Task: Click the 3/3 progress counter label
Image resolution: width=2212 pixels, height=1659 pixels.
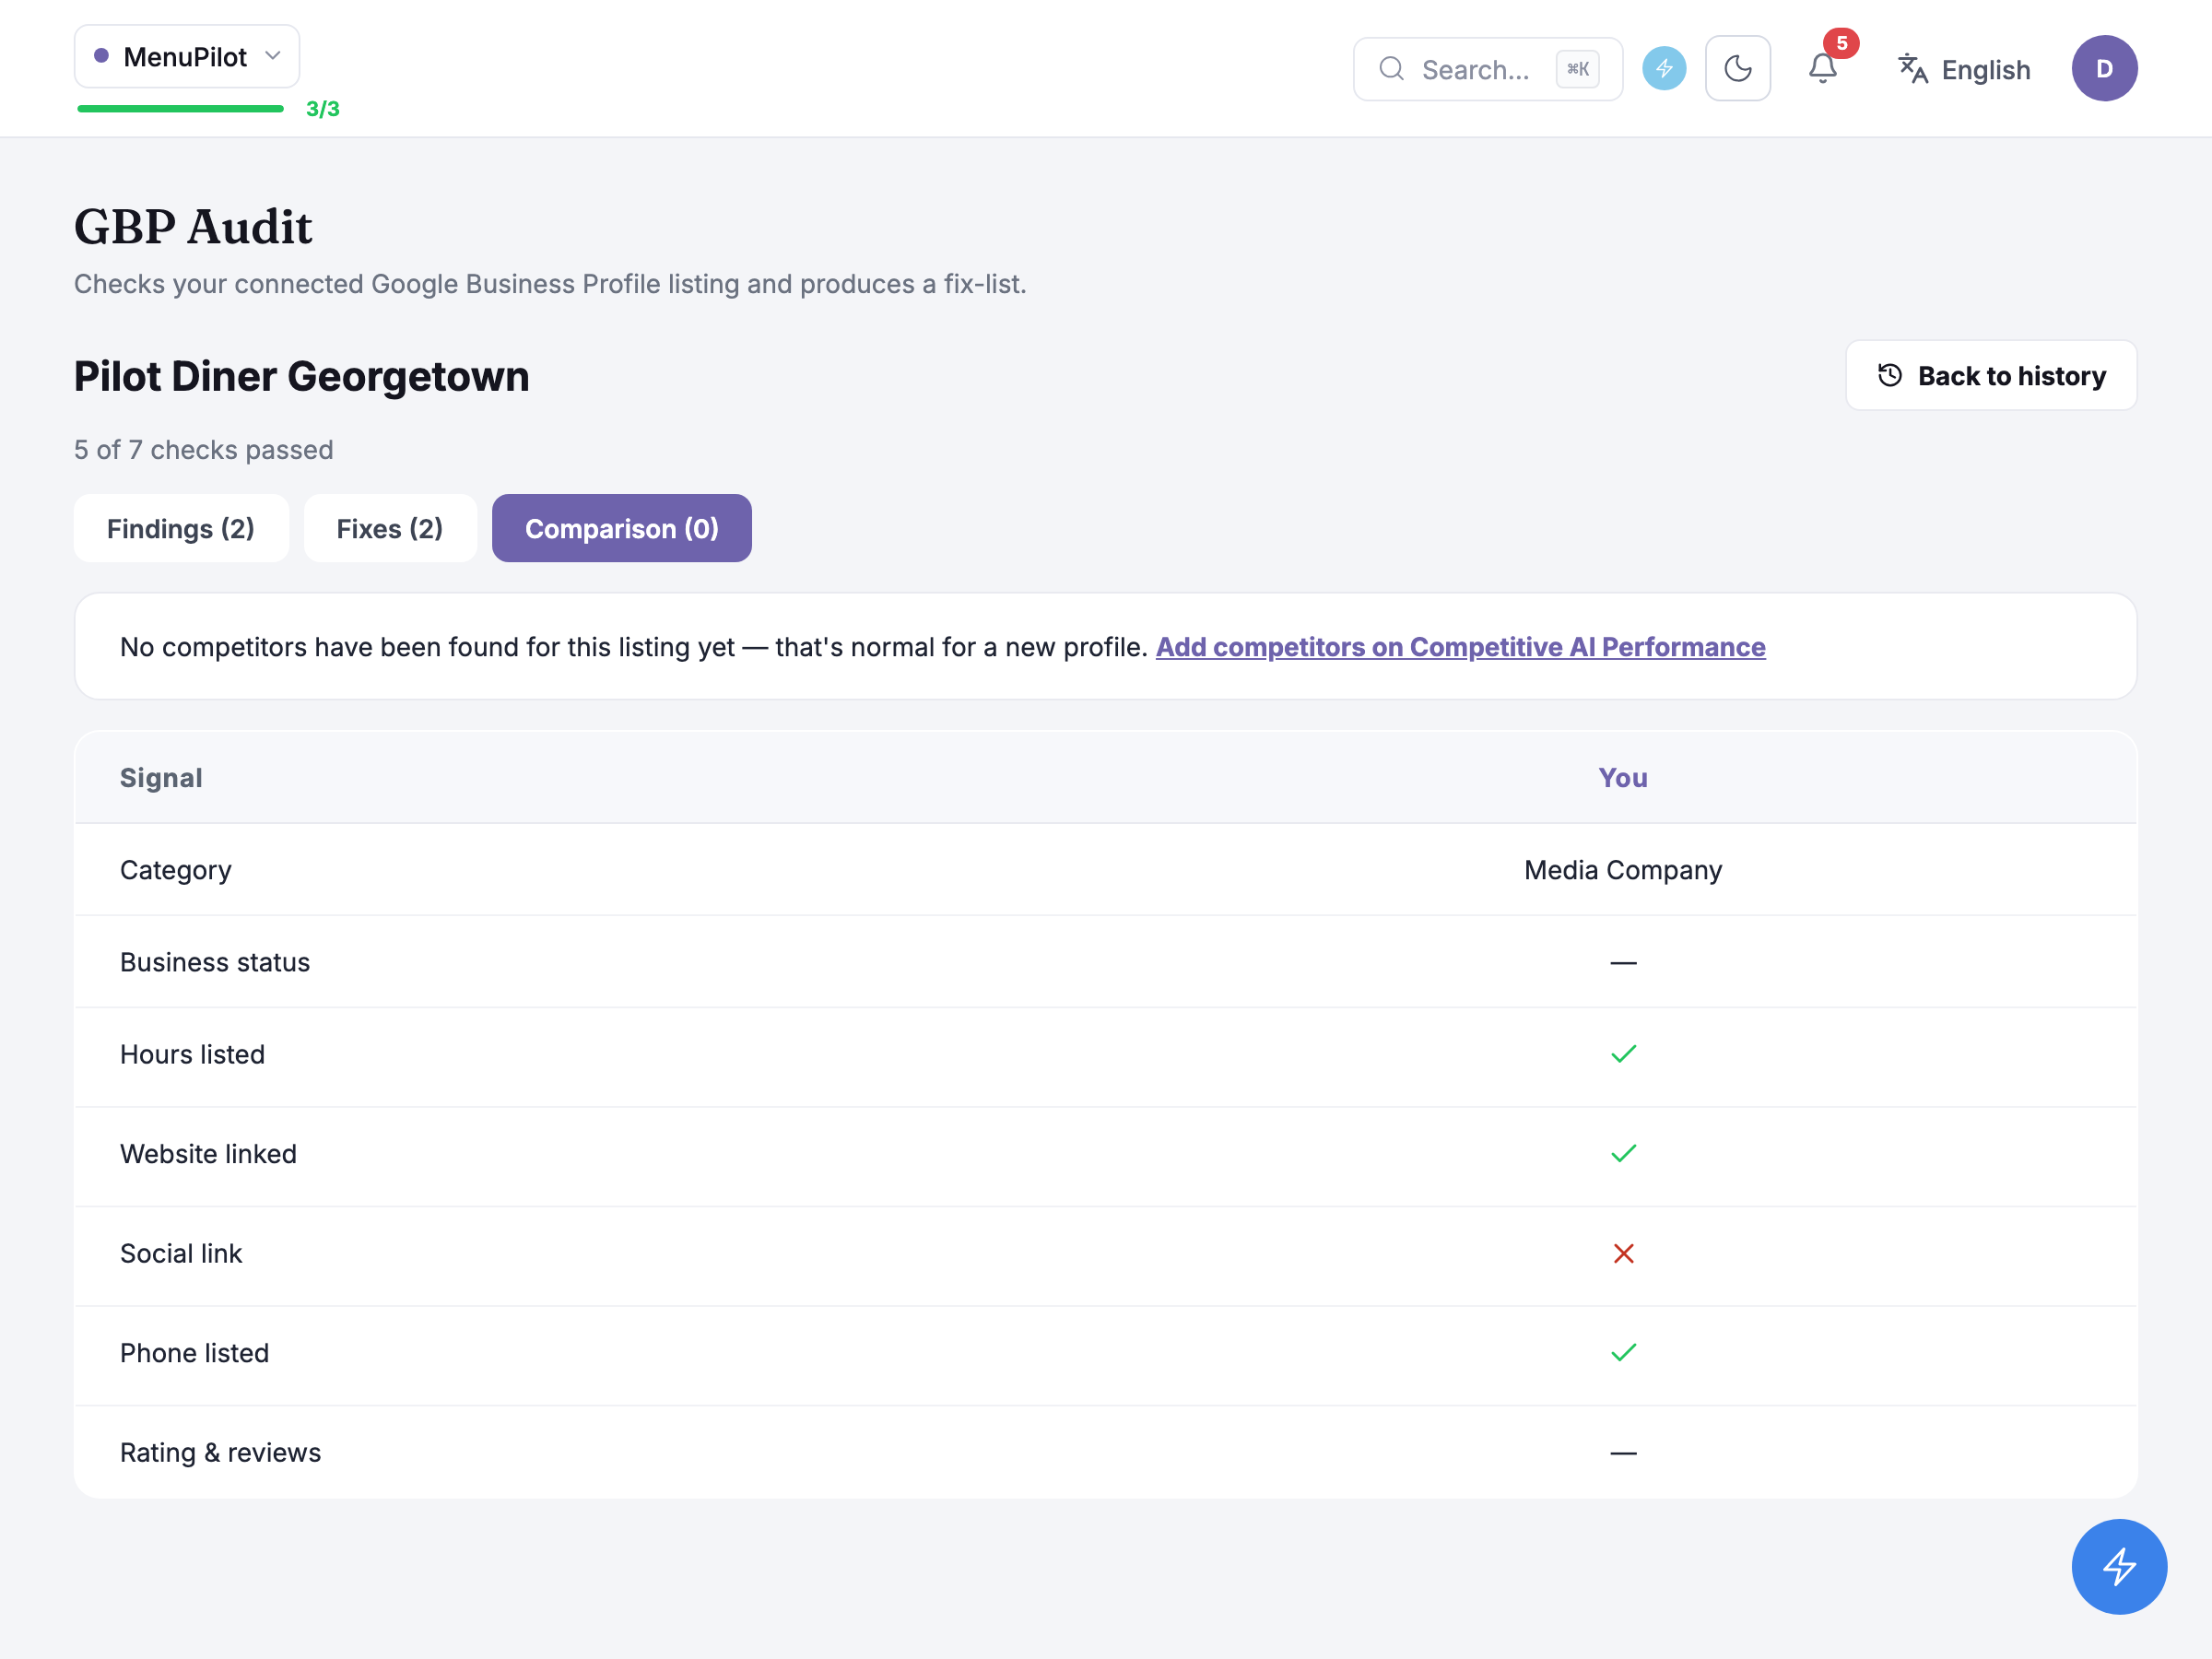Action: tap(322, 108)
